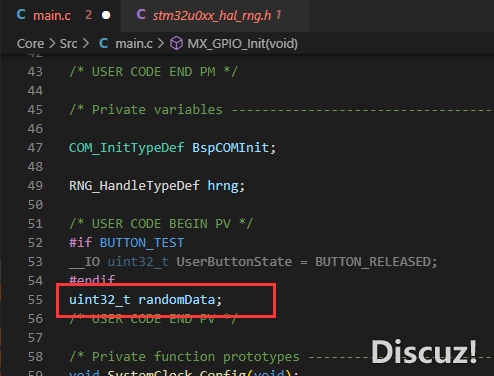Viewport: 494px width, 376px height.
Task: Click the __IO qualifier on line 53
Action: click(84, 262)
